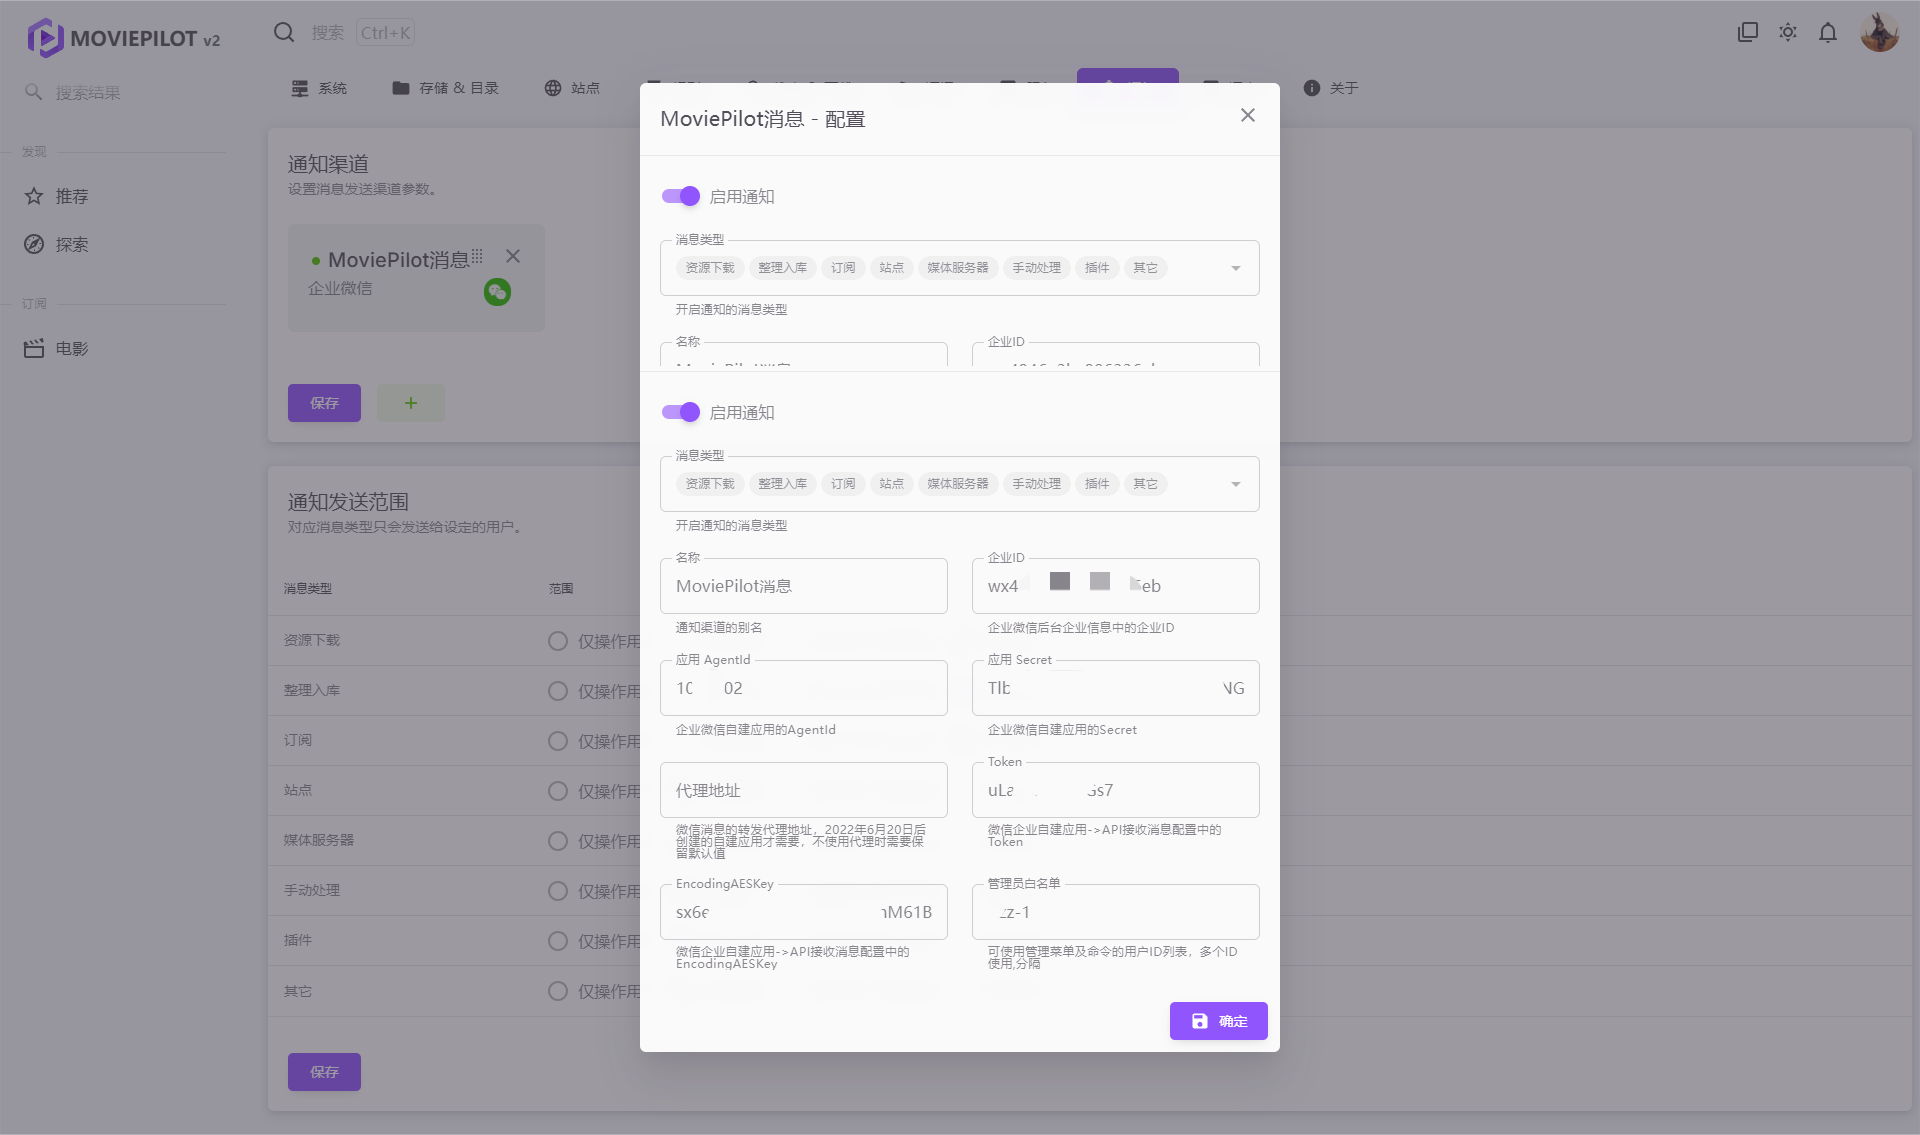Open the notifications bell
The width and height of the screenshot is (1920, 1135).
[x=1827, y=32]
